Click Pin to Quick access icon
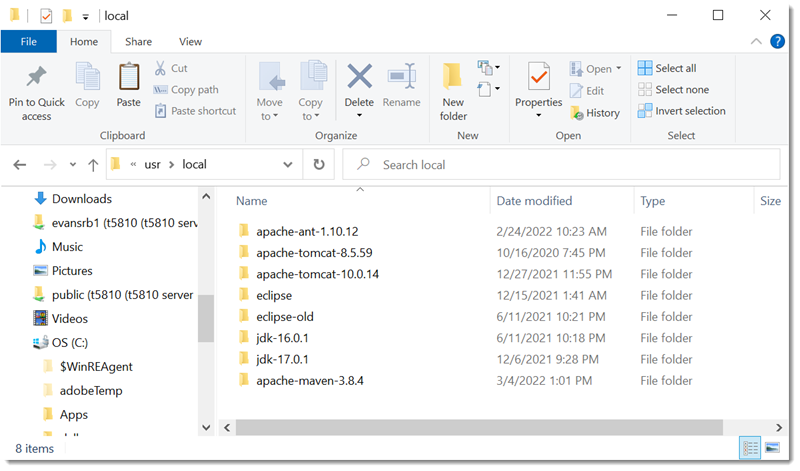800x471 pixels. tap(36, 77)
